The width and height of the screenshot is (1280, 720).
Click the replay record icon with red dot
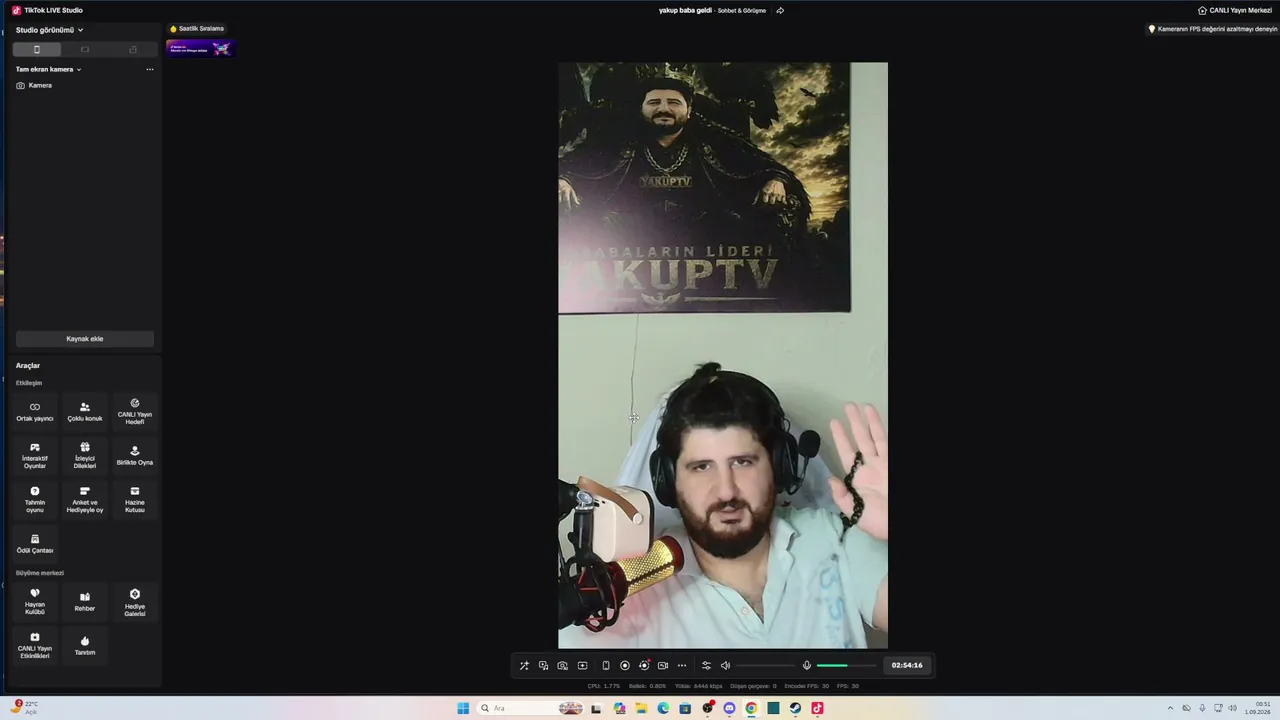pos(644,665)
